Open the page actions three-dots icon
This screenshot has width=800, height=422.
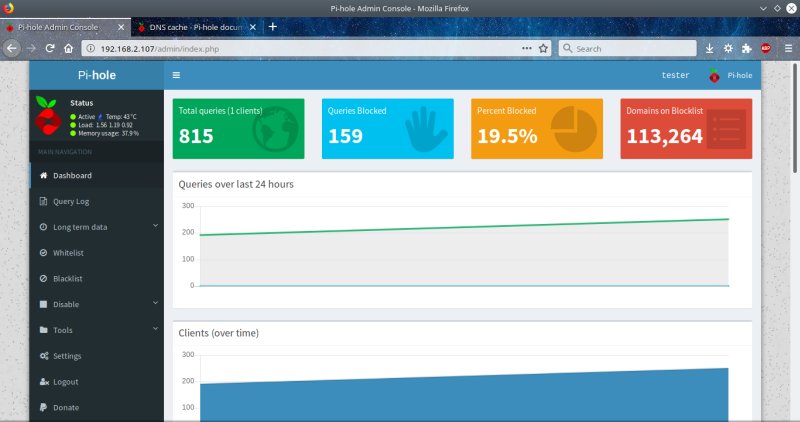(x=527, y=48)
